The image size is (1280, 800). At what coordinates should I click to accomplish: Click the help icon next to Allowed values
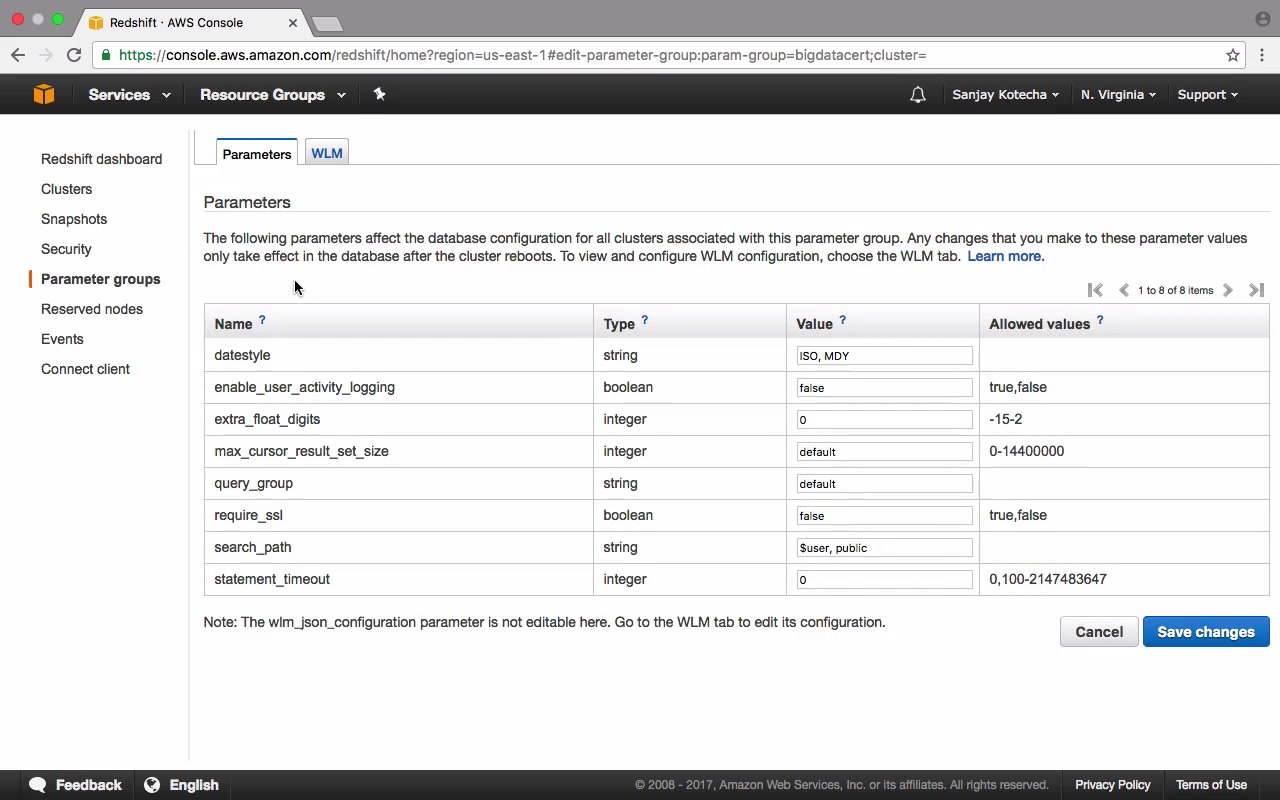pyautogui.click(x=1100, y=321)
